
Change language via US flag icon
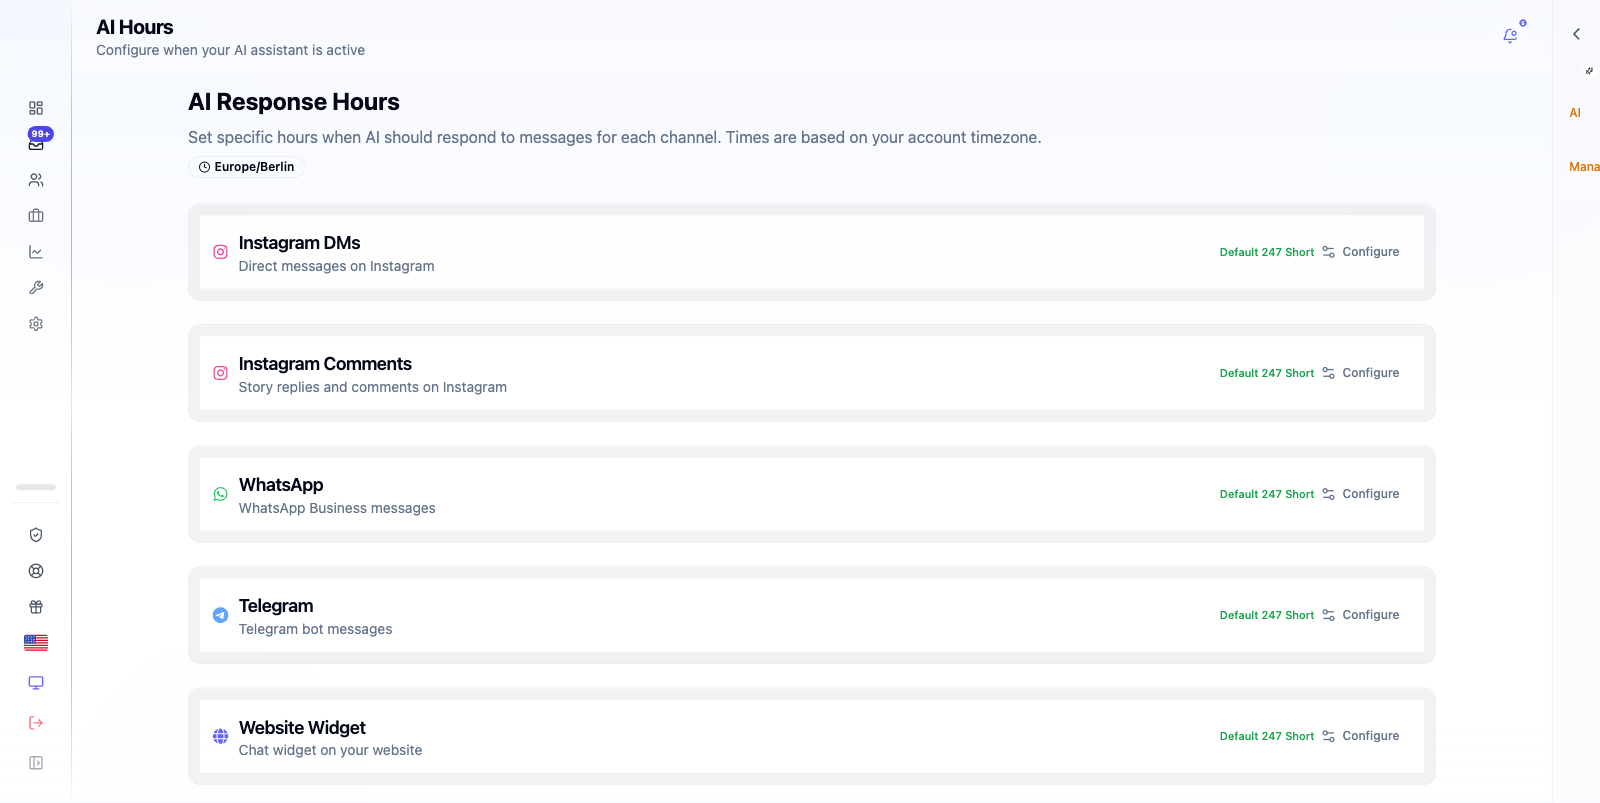click(x=36, y=643)
